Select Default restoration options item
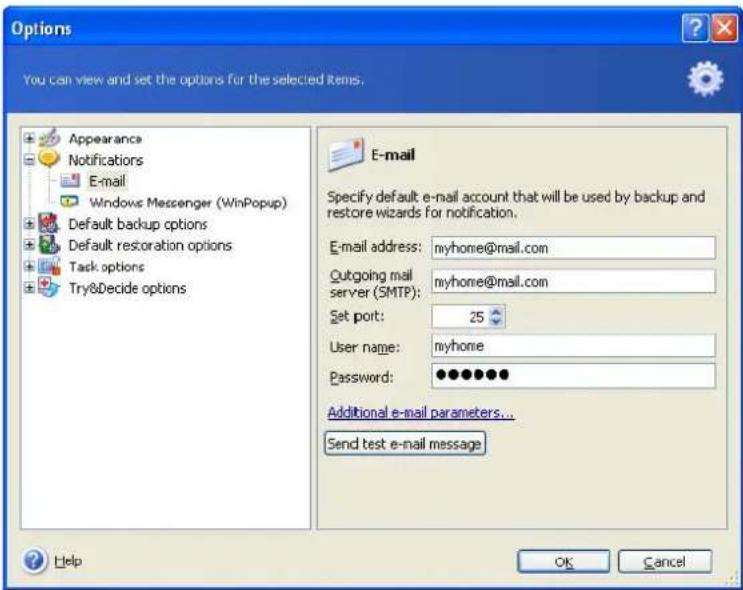Viewport: 743px width, 590px height. click(x=150, y=245)
